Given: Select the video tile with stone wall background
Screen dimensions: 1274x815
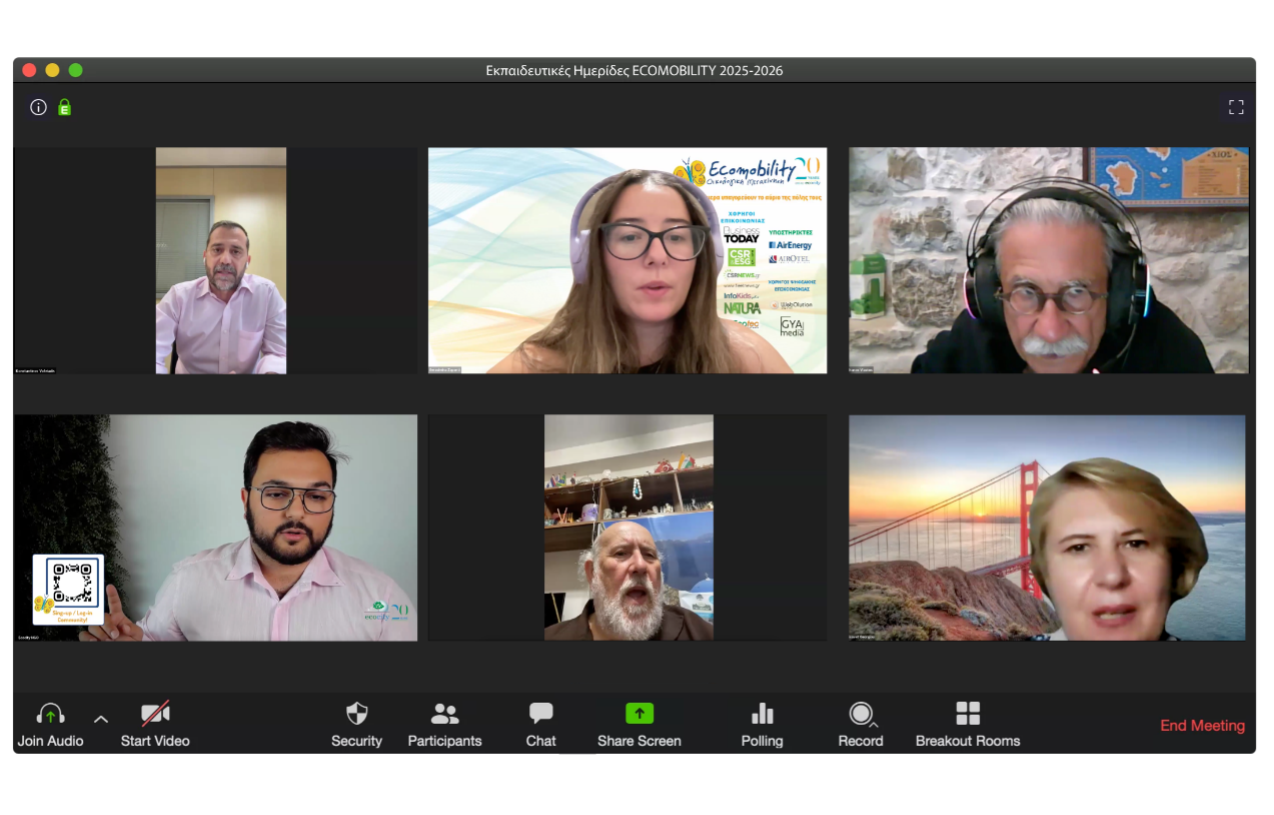Looking at the screenshot, I should (x=1048, y=261).
